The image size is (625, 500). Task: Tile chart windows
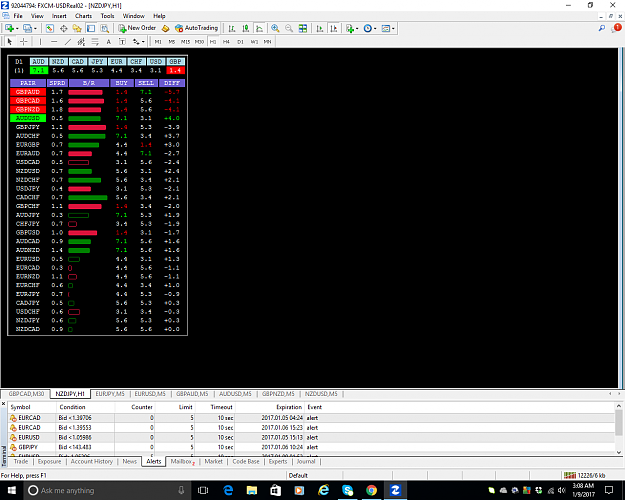[303, 28]
